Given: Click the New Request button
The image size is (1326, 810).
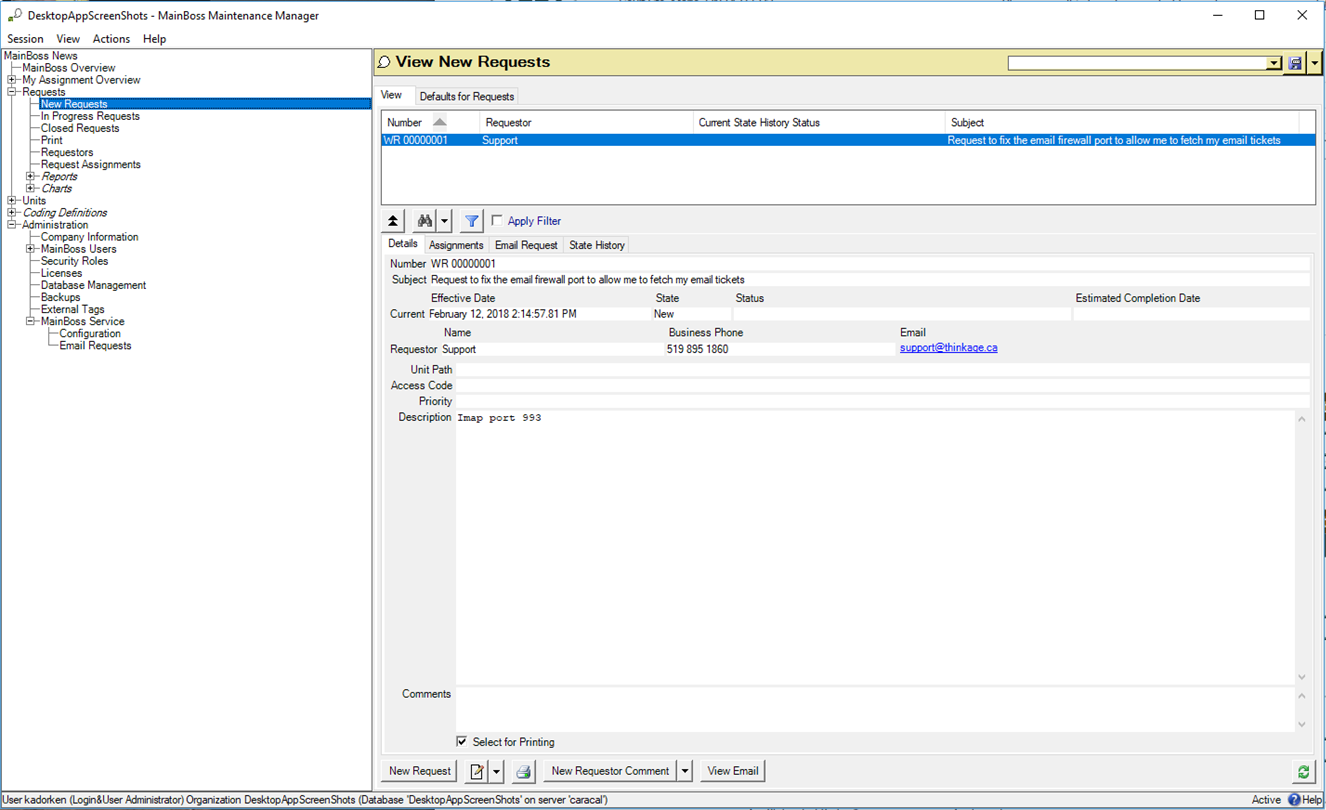Looking at the screenshot, I should click(x=420, y=771).
